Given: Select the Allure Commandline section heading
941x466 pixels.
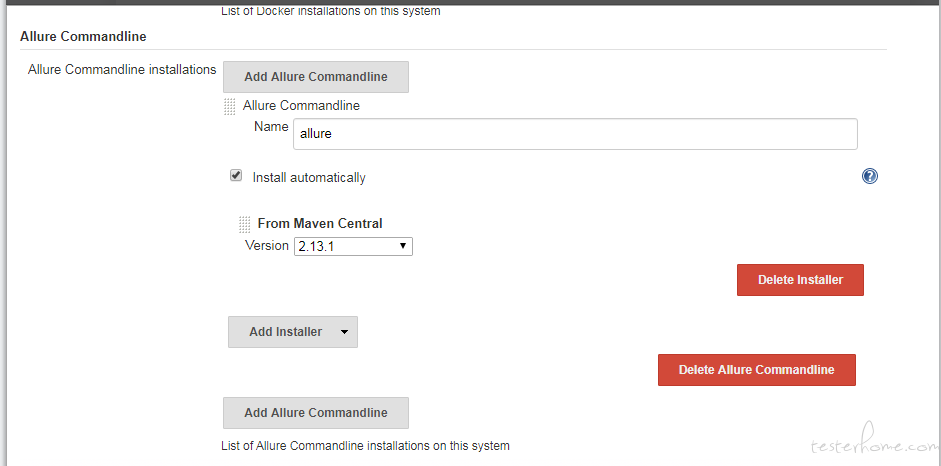Looking at the screenshot, I should pos(83,37).
